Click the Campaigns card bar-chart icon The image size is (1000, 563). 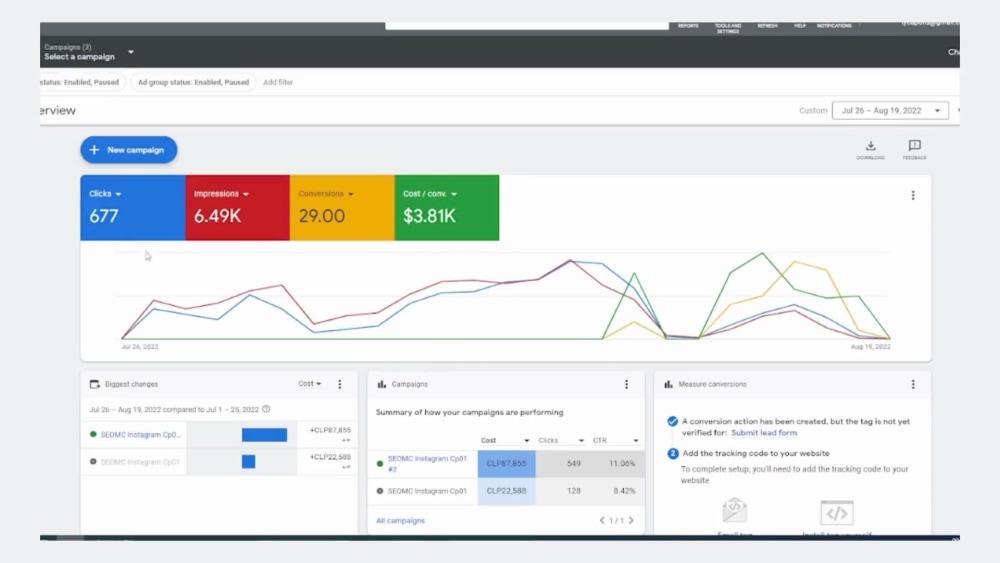[381, 384]
